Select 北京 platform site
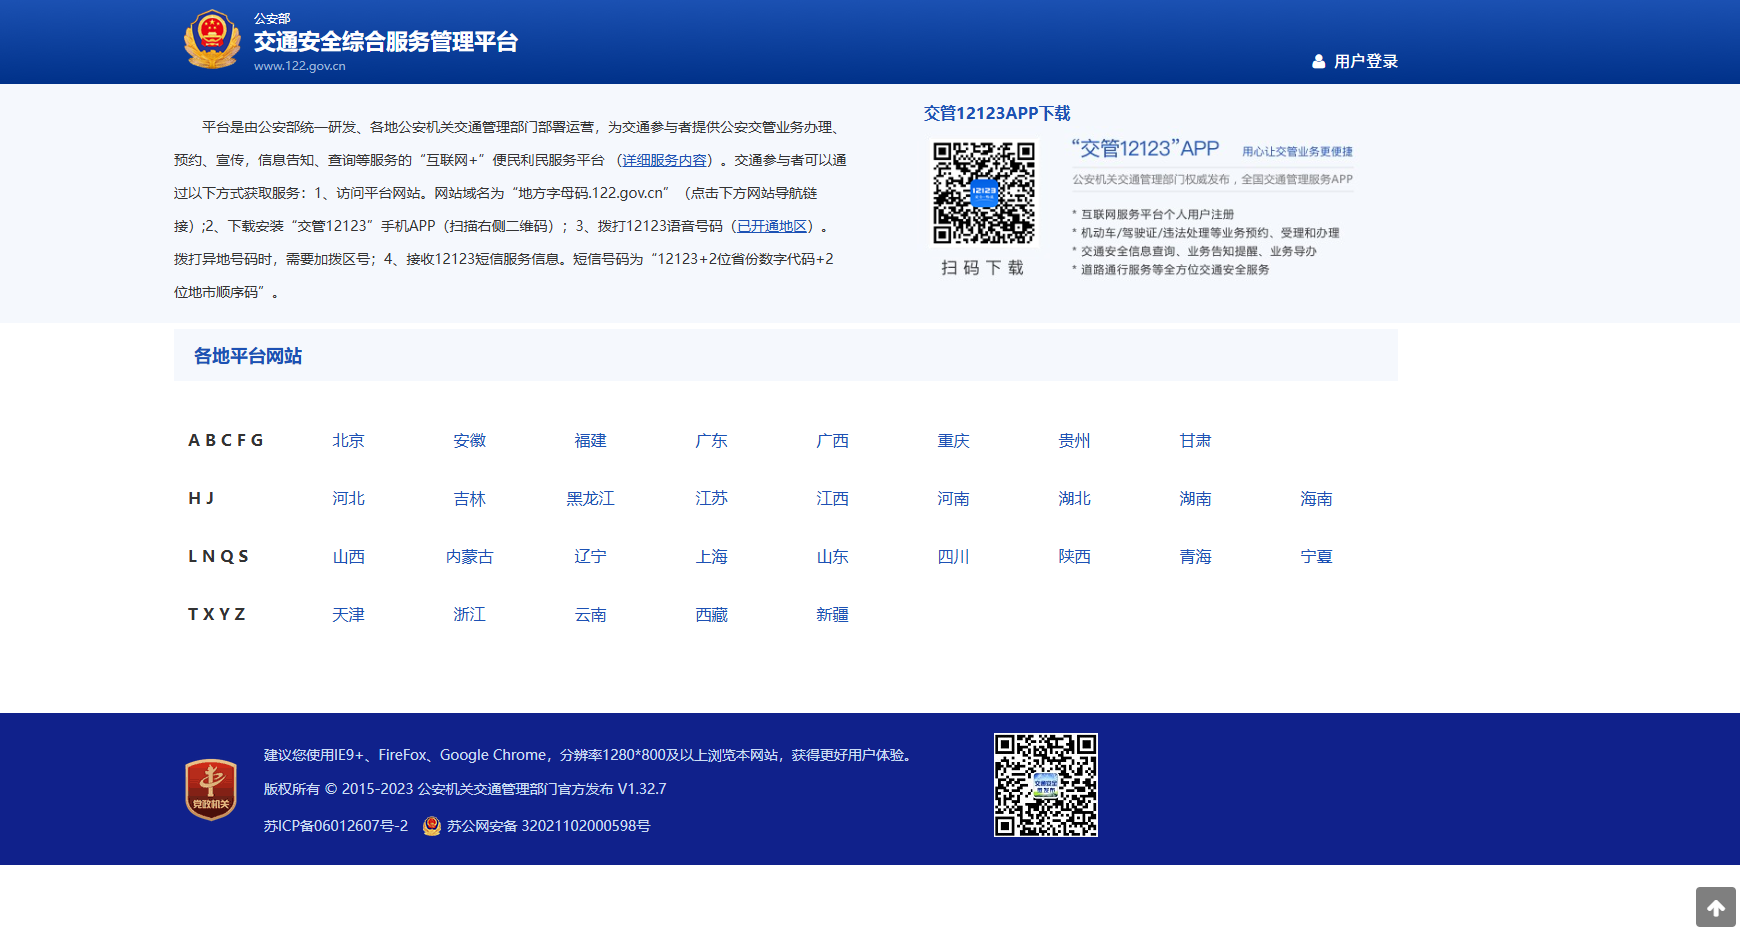1740x946 pixels. coord(349,441)
